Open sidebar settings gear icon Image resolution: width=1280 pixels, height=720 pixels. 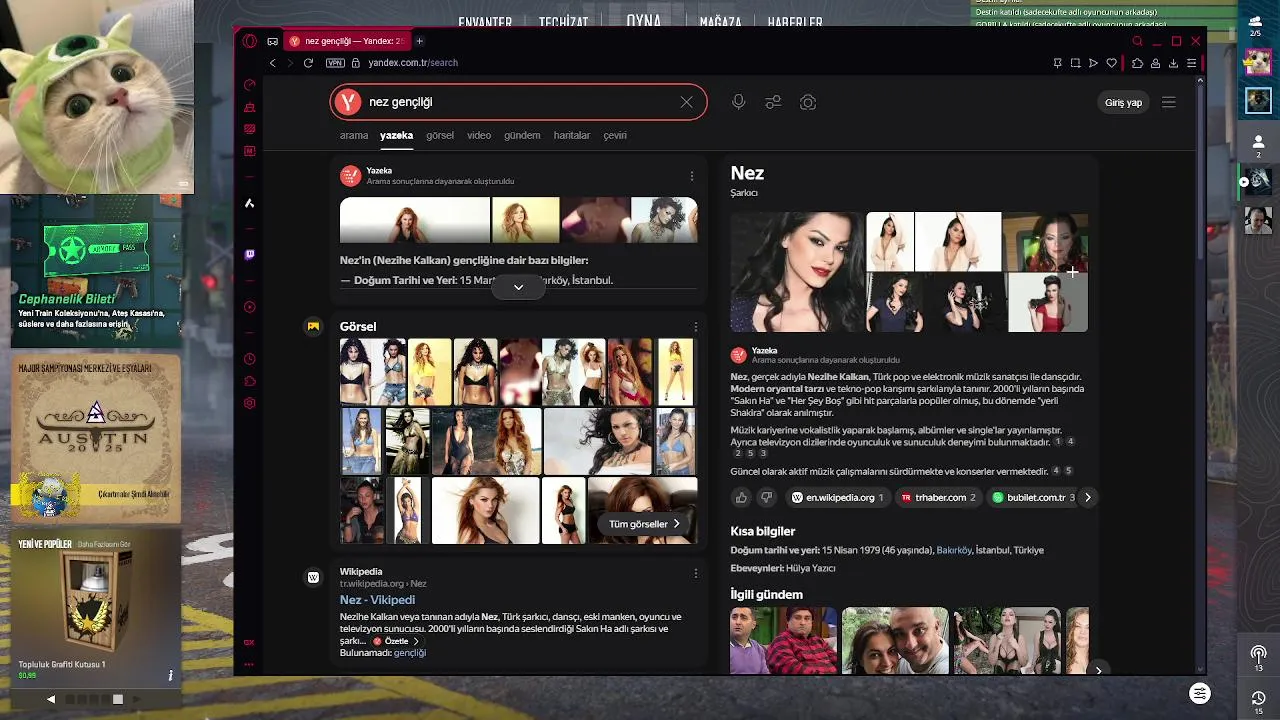[x=249, y=403]
